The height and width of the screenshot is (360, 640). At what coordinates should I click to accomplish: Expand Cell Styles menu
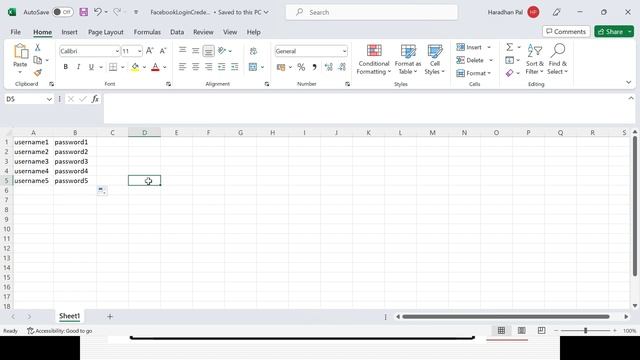click(435, 60)
